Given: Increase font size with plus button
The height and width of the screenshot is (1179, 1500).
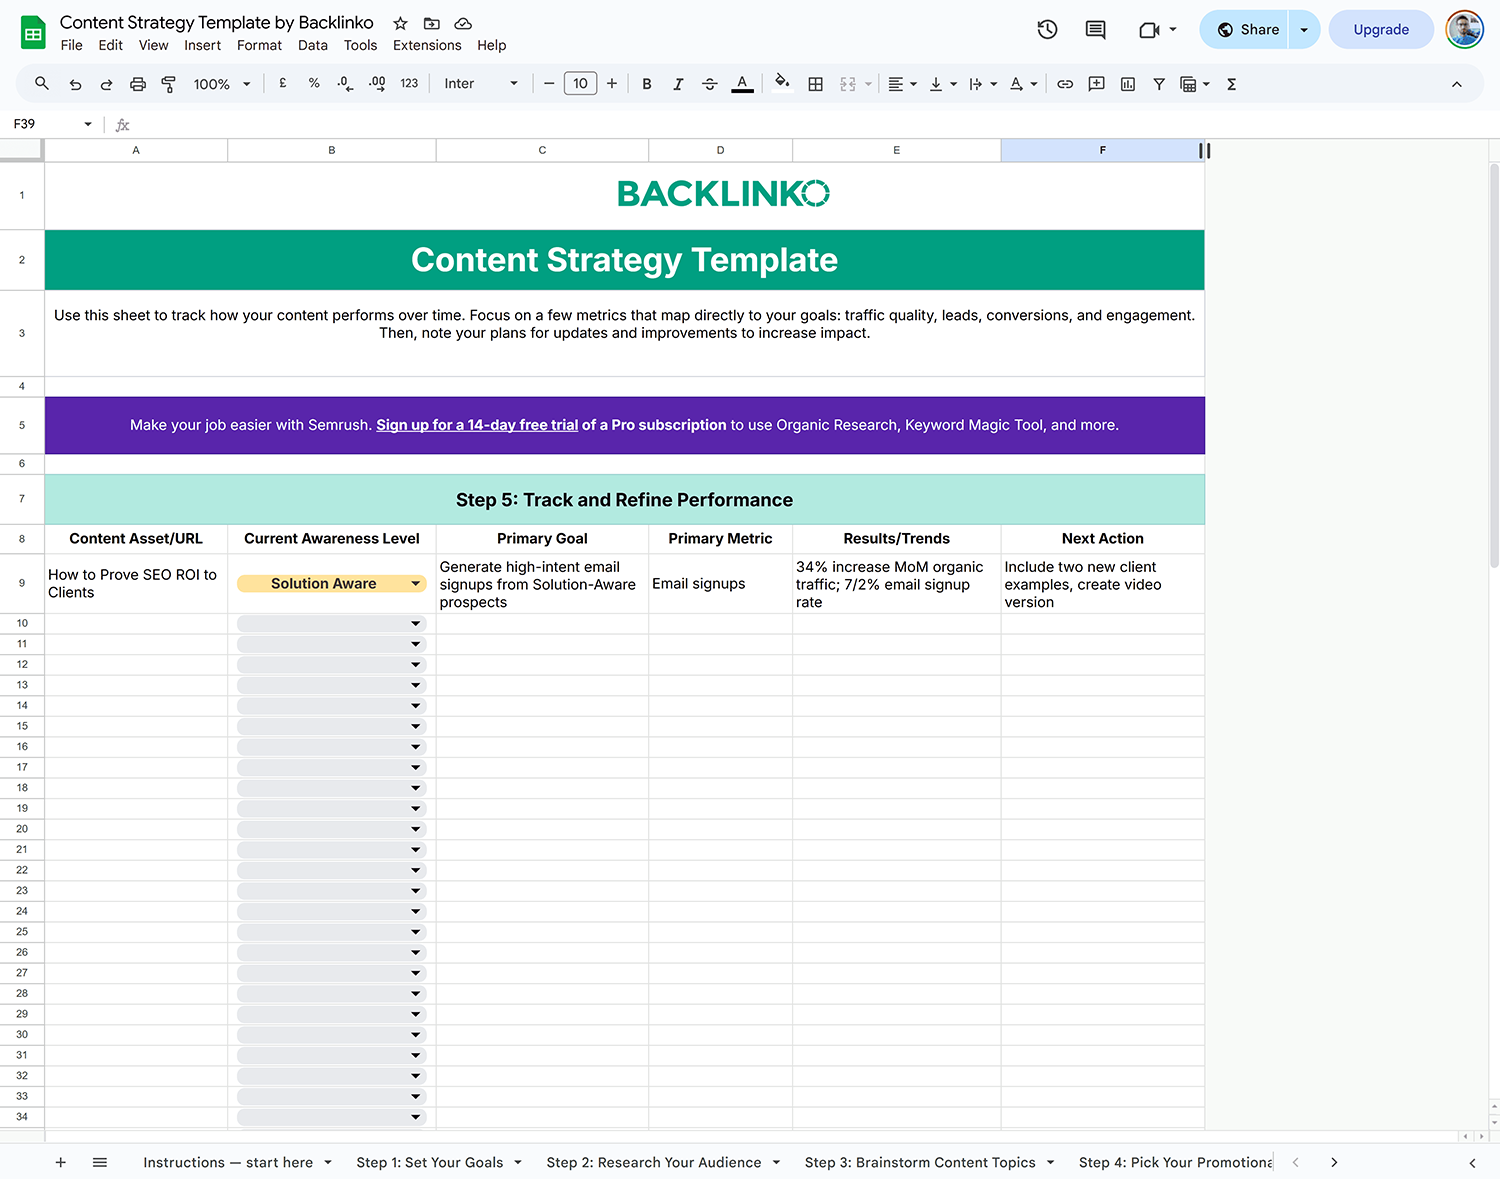Looking at the screenshot, I should (612, 84).
